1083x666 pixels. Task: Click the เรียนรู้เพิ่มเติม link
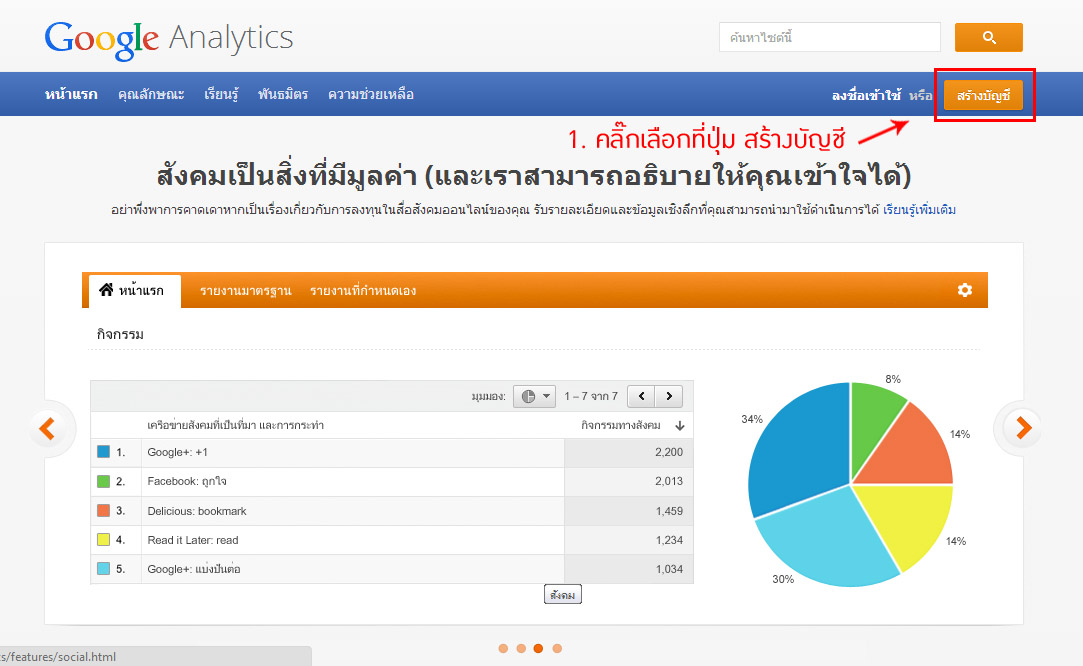pyautogui.click(x=919, y=209)
